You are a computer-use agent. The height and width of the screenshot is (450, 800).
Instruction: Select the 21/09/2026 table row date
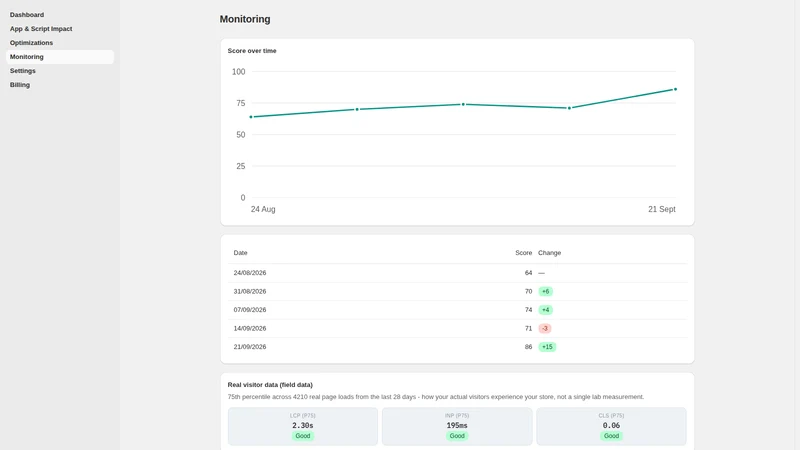pos(250,346)
